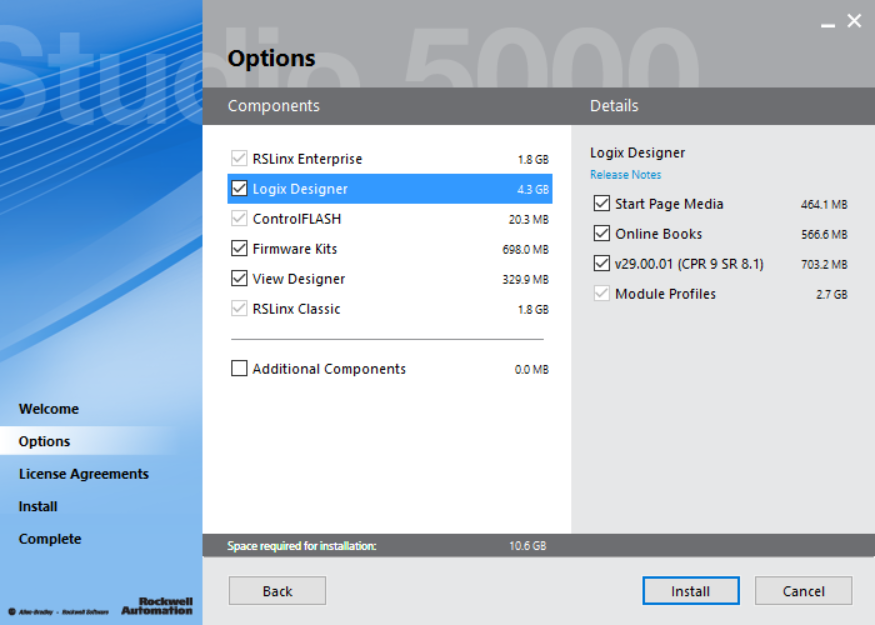Click the Online Books label
This screenshot has width=875, height=625.
658,234
